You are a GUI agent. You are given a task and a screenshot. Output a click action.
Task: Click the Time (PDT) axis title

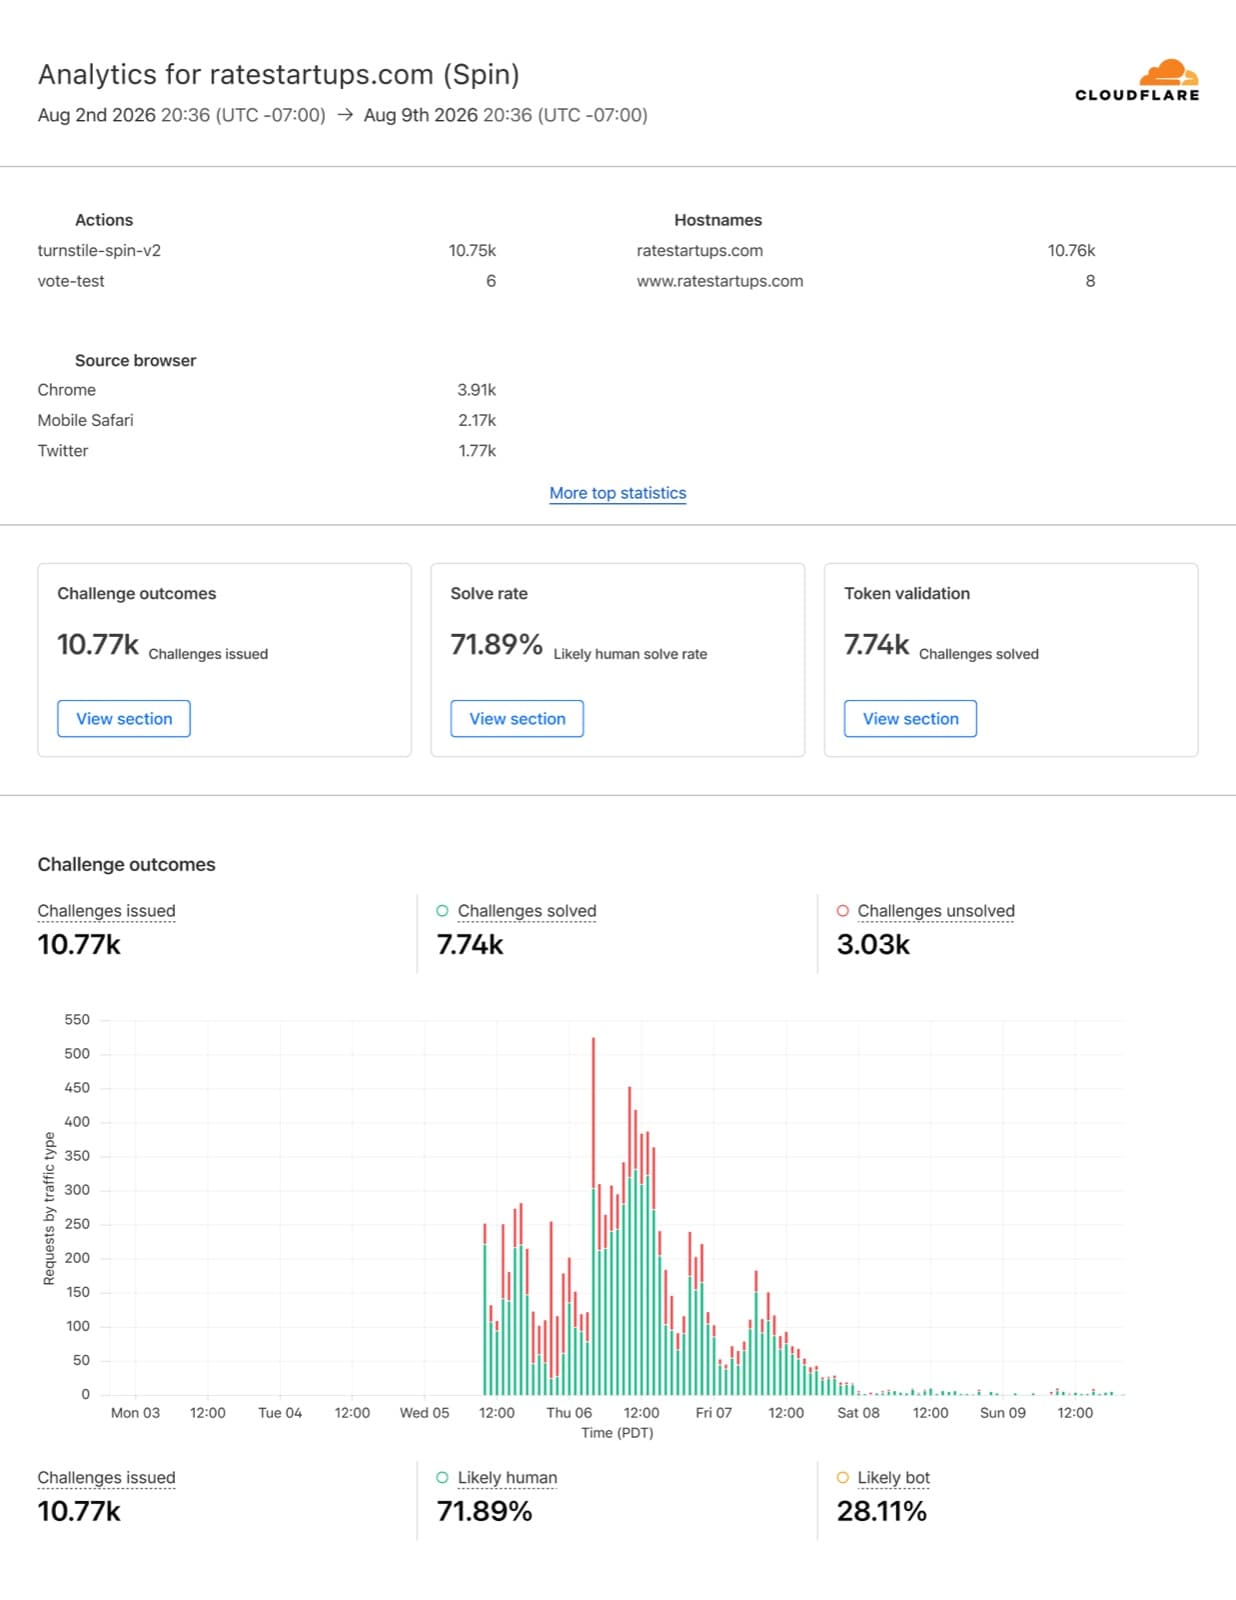617,1433
